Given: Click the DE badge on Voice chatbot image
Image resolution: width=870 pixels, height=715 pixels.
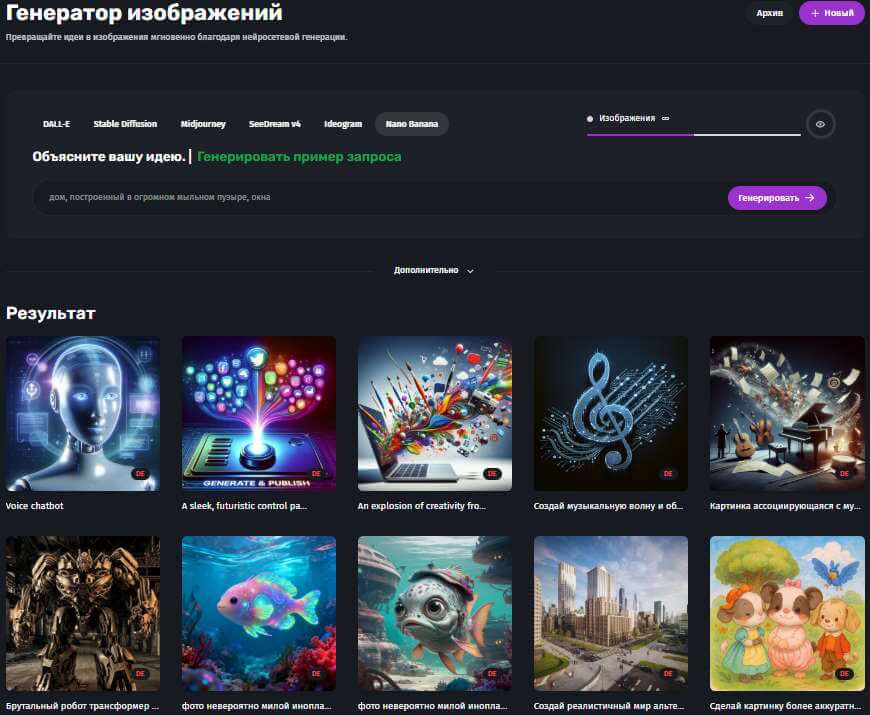Looking at the screenshot, I should click(139, 474).
